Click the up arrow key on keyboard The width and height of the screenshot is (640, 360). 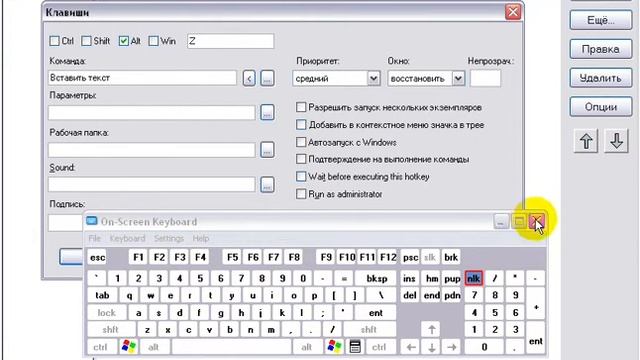(x=431, y=329)
